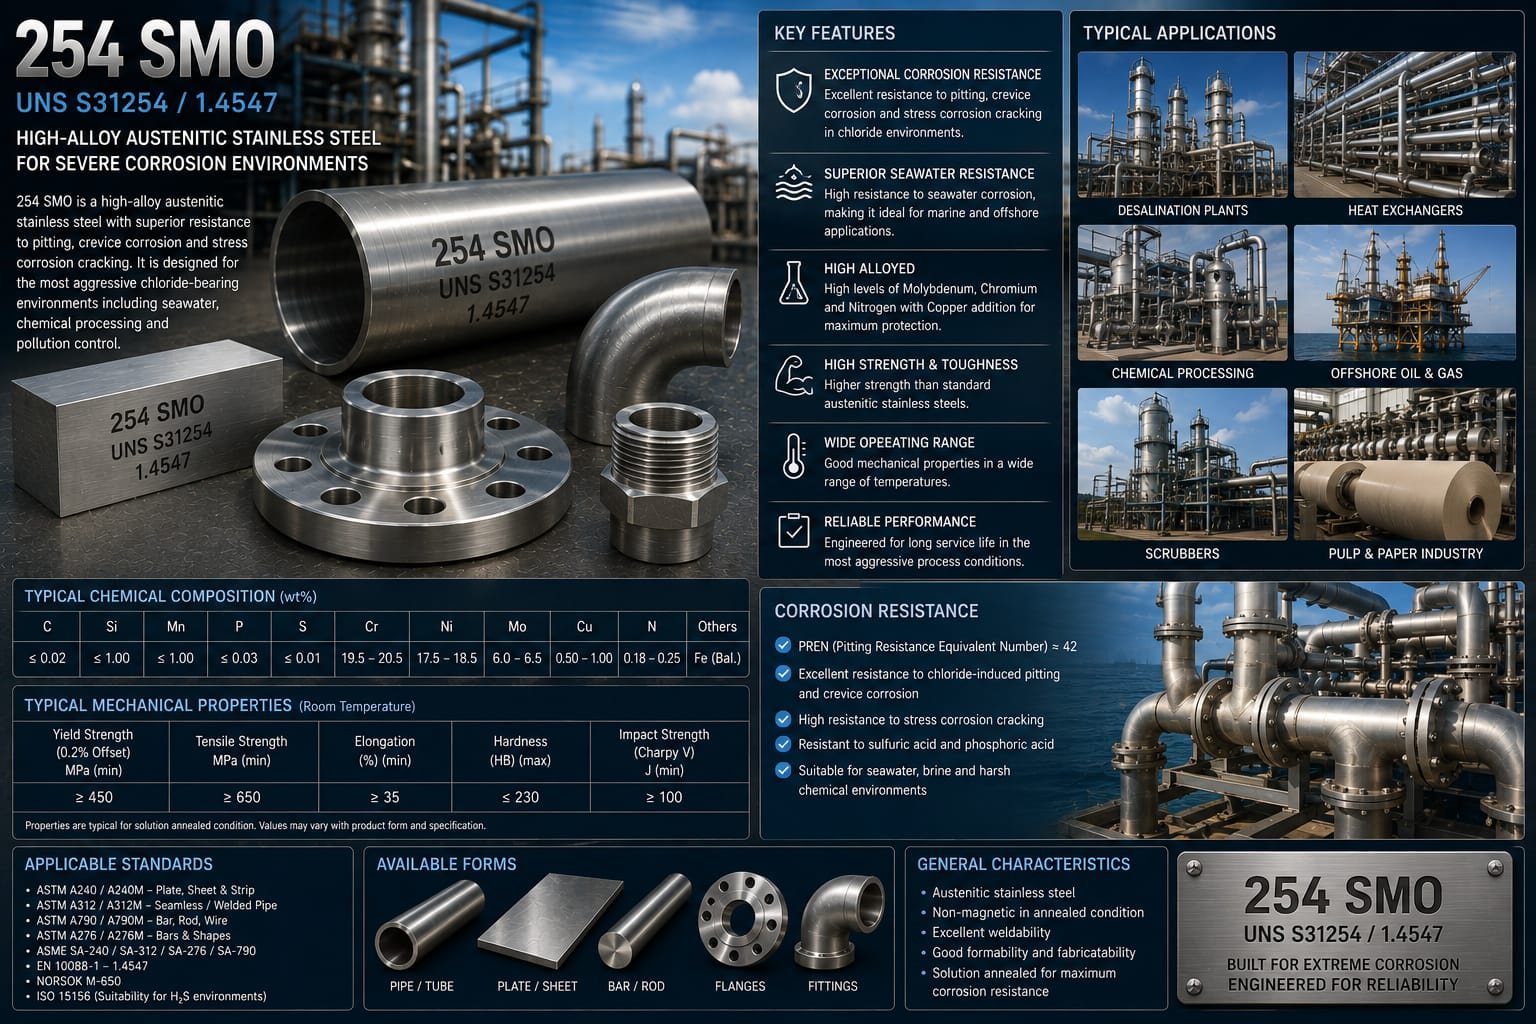Select the hardness value "≤ 230"
The height and width of the screenshot is (1024, 1536).
pyautogui.click(x=520, y=797)
